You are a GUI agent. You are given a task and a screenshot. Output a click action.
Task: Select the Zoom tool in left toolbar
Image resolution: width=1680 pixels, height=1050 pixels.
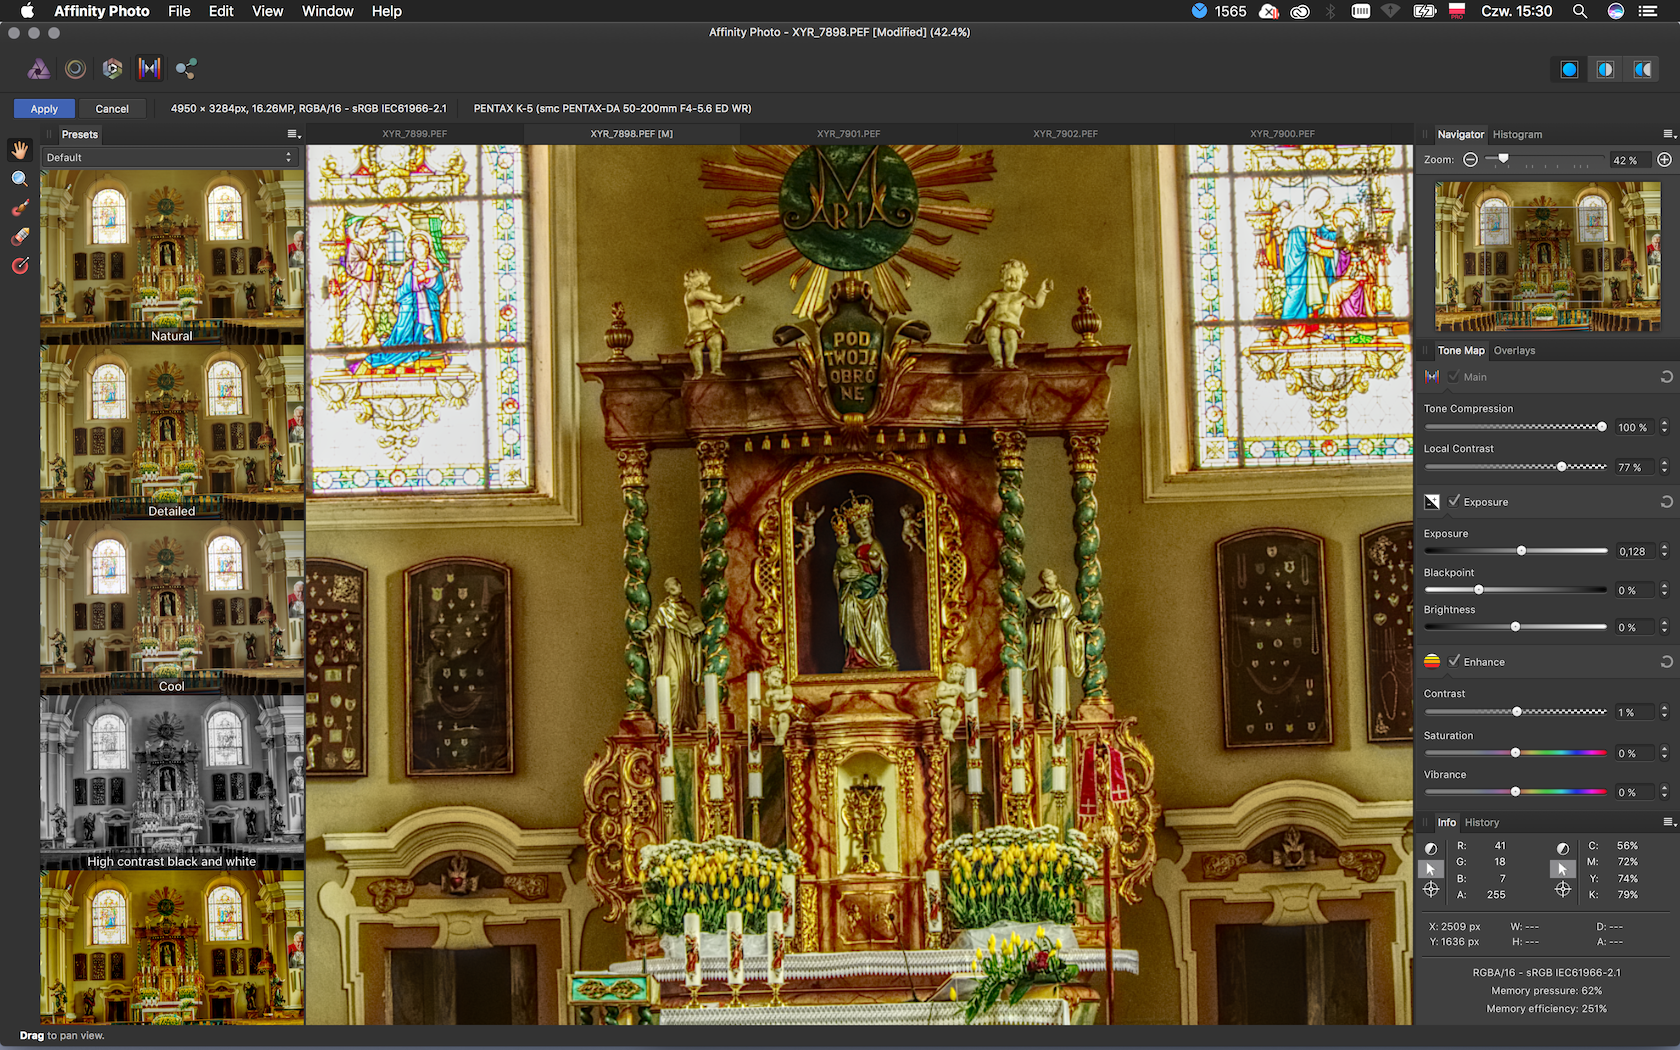(20, 179)
